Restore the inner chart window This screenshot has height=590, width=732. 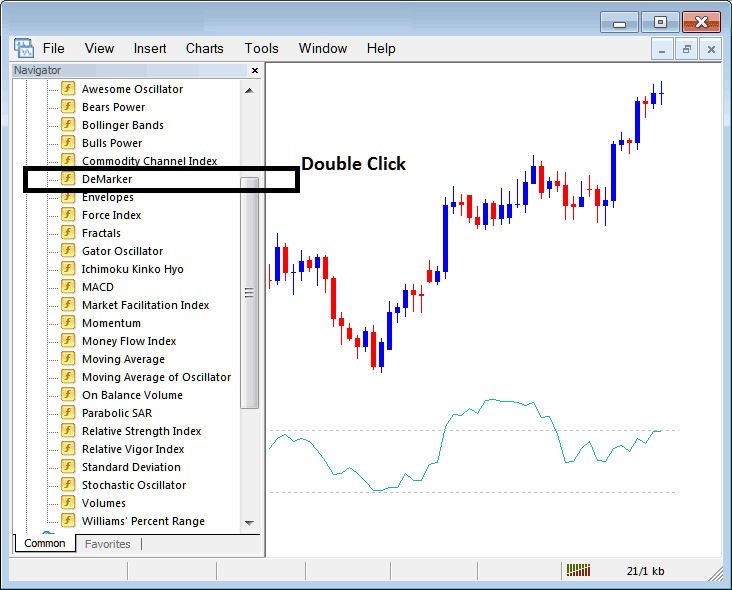point(686,49)
